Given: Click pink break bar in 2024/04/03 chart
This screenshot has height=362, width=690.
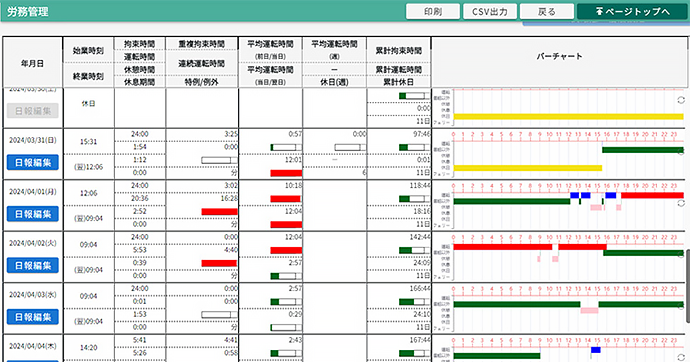Looking at the screenshot, I should click(589, 311).
